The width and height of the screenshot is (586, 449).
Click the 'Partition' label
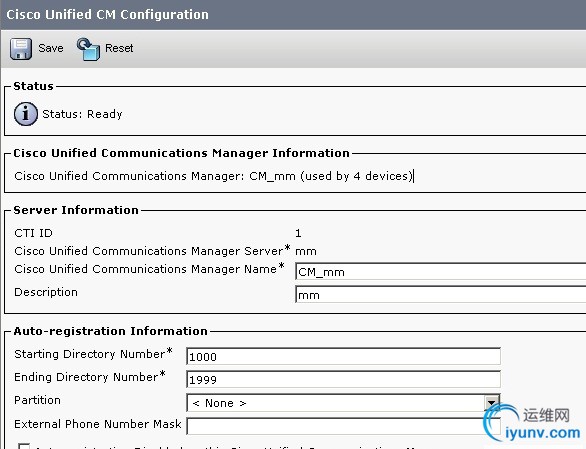pos(37,400)
